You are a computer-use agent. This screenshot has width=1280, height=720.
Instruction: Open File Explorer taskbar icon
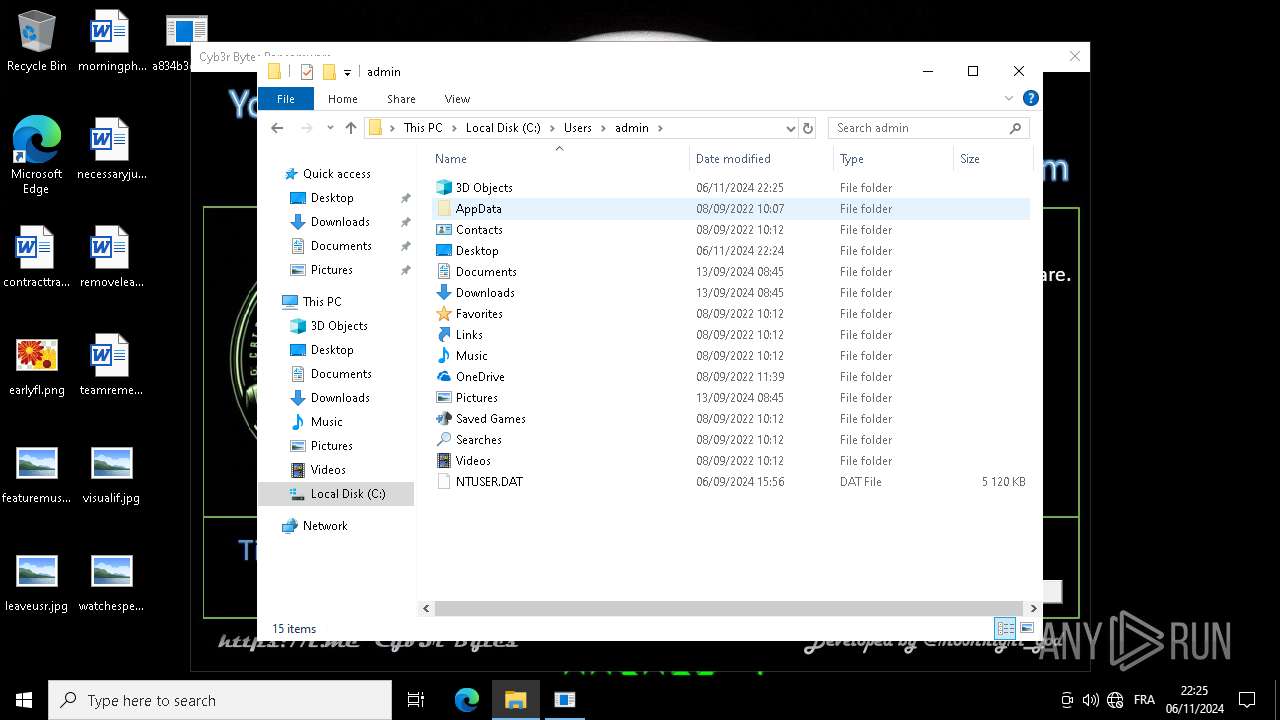tap(516, 700)
